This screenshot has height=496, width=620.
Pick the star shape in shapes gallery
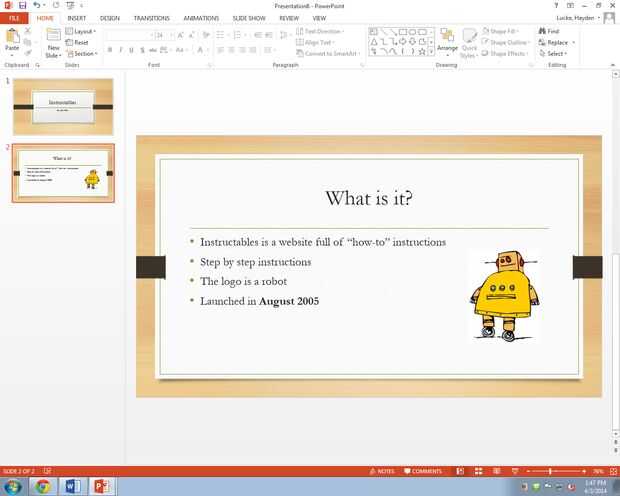pos(422,51)
